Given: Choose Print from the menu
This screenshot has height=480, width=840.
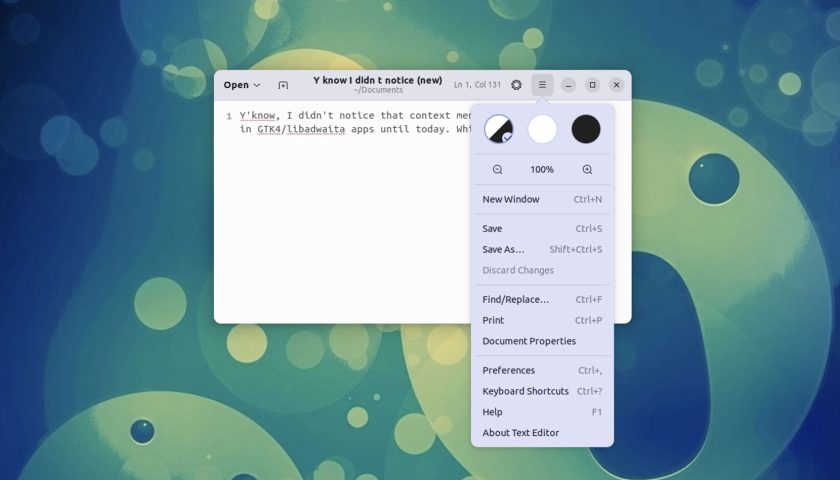Looking at the screenshot, I should pyautogui.click(x=542, y=320).
